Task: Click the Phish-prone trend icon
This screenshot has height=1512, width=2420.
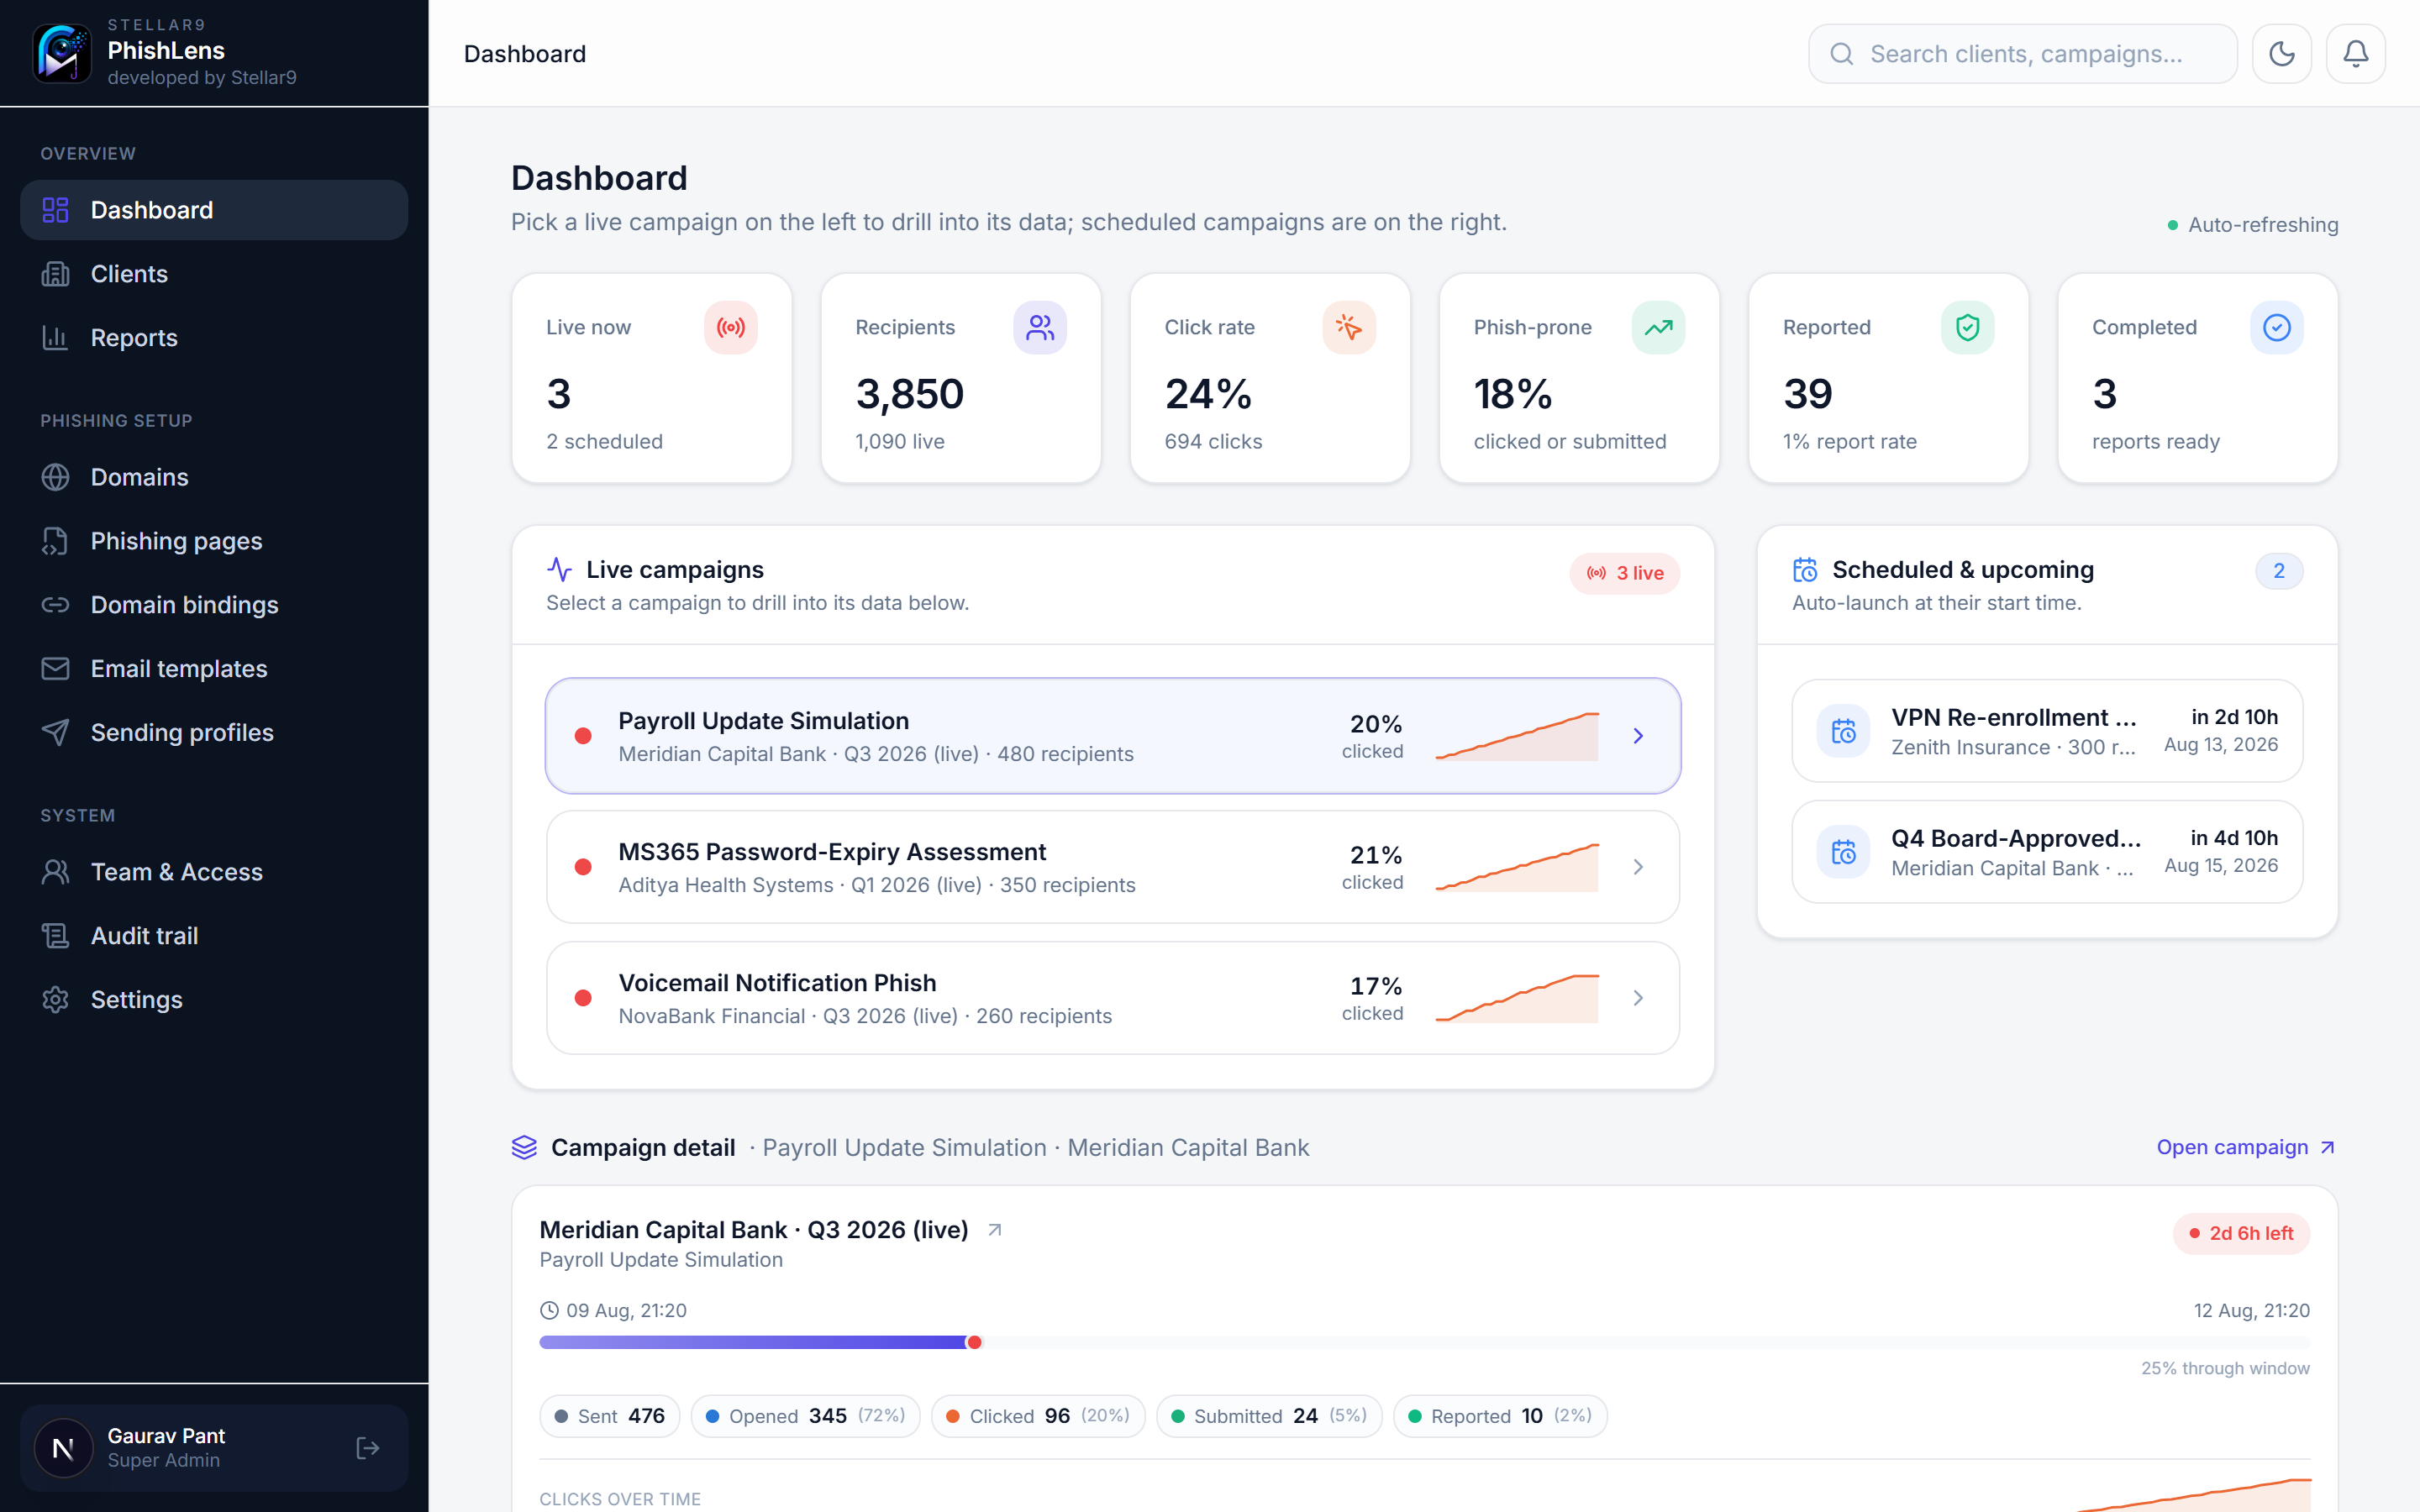Action: coord(1658,327)
